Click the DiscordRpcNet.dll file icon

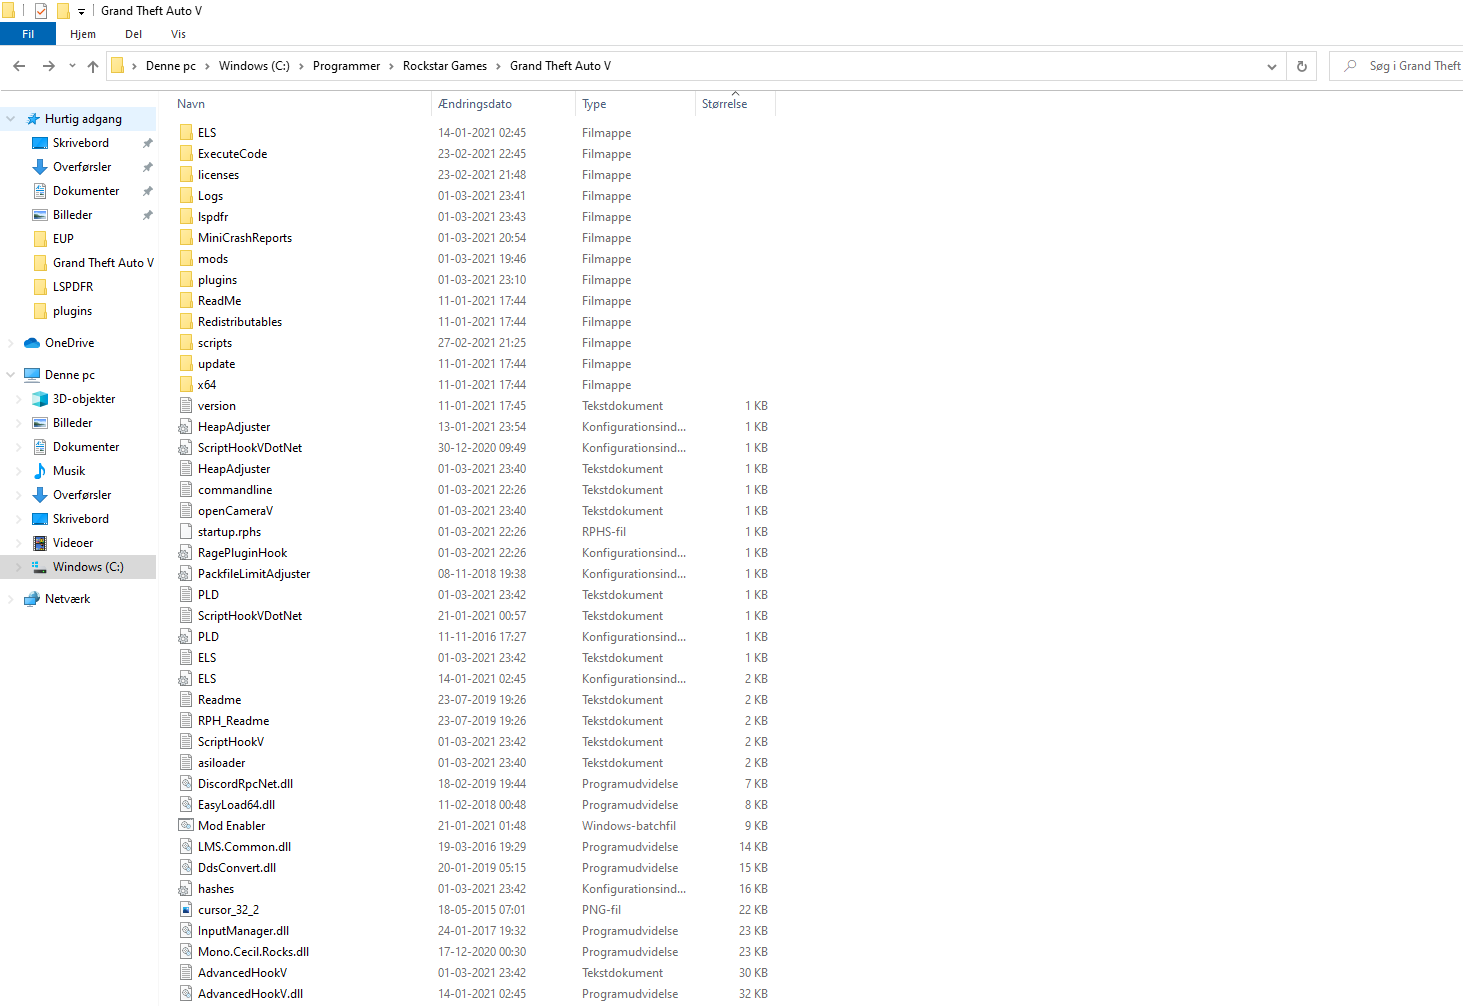point(186,784)
